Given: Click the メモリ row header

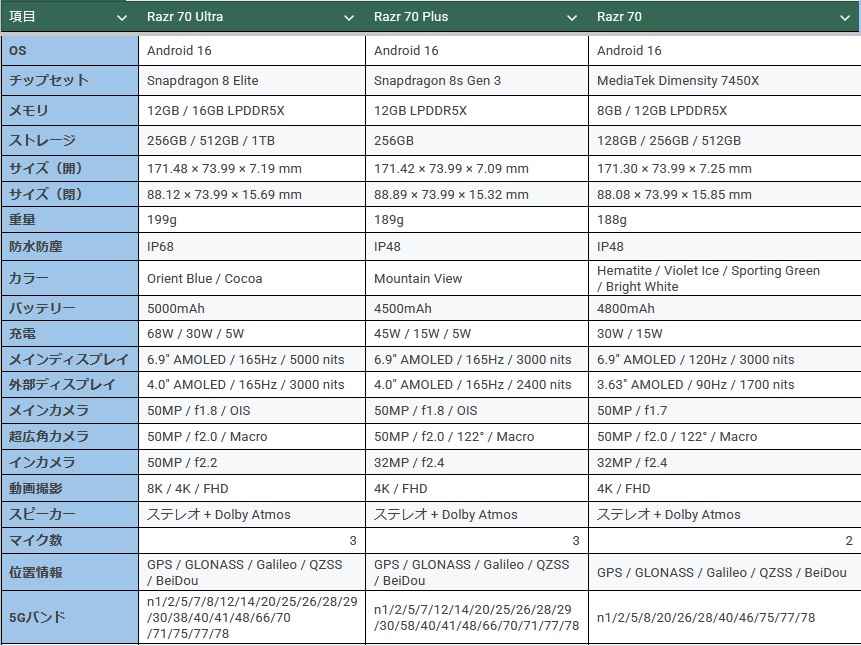Looking at the screenshot, I should pyautogui.click(x=70, y=110).
